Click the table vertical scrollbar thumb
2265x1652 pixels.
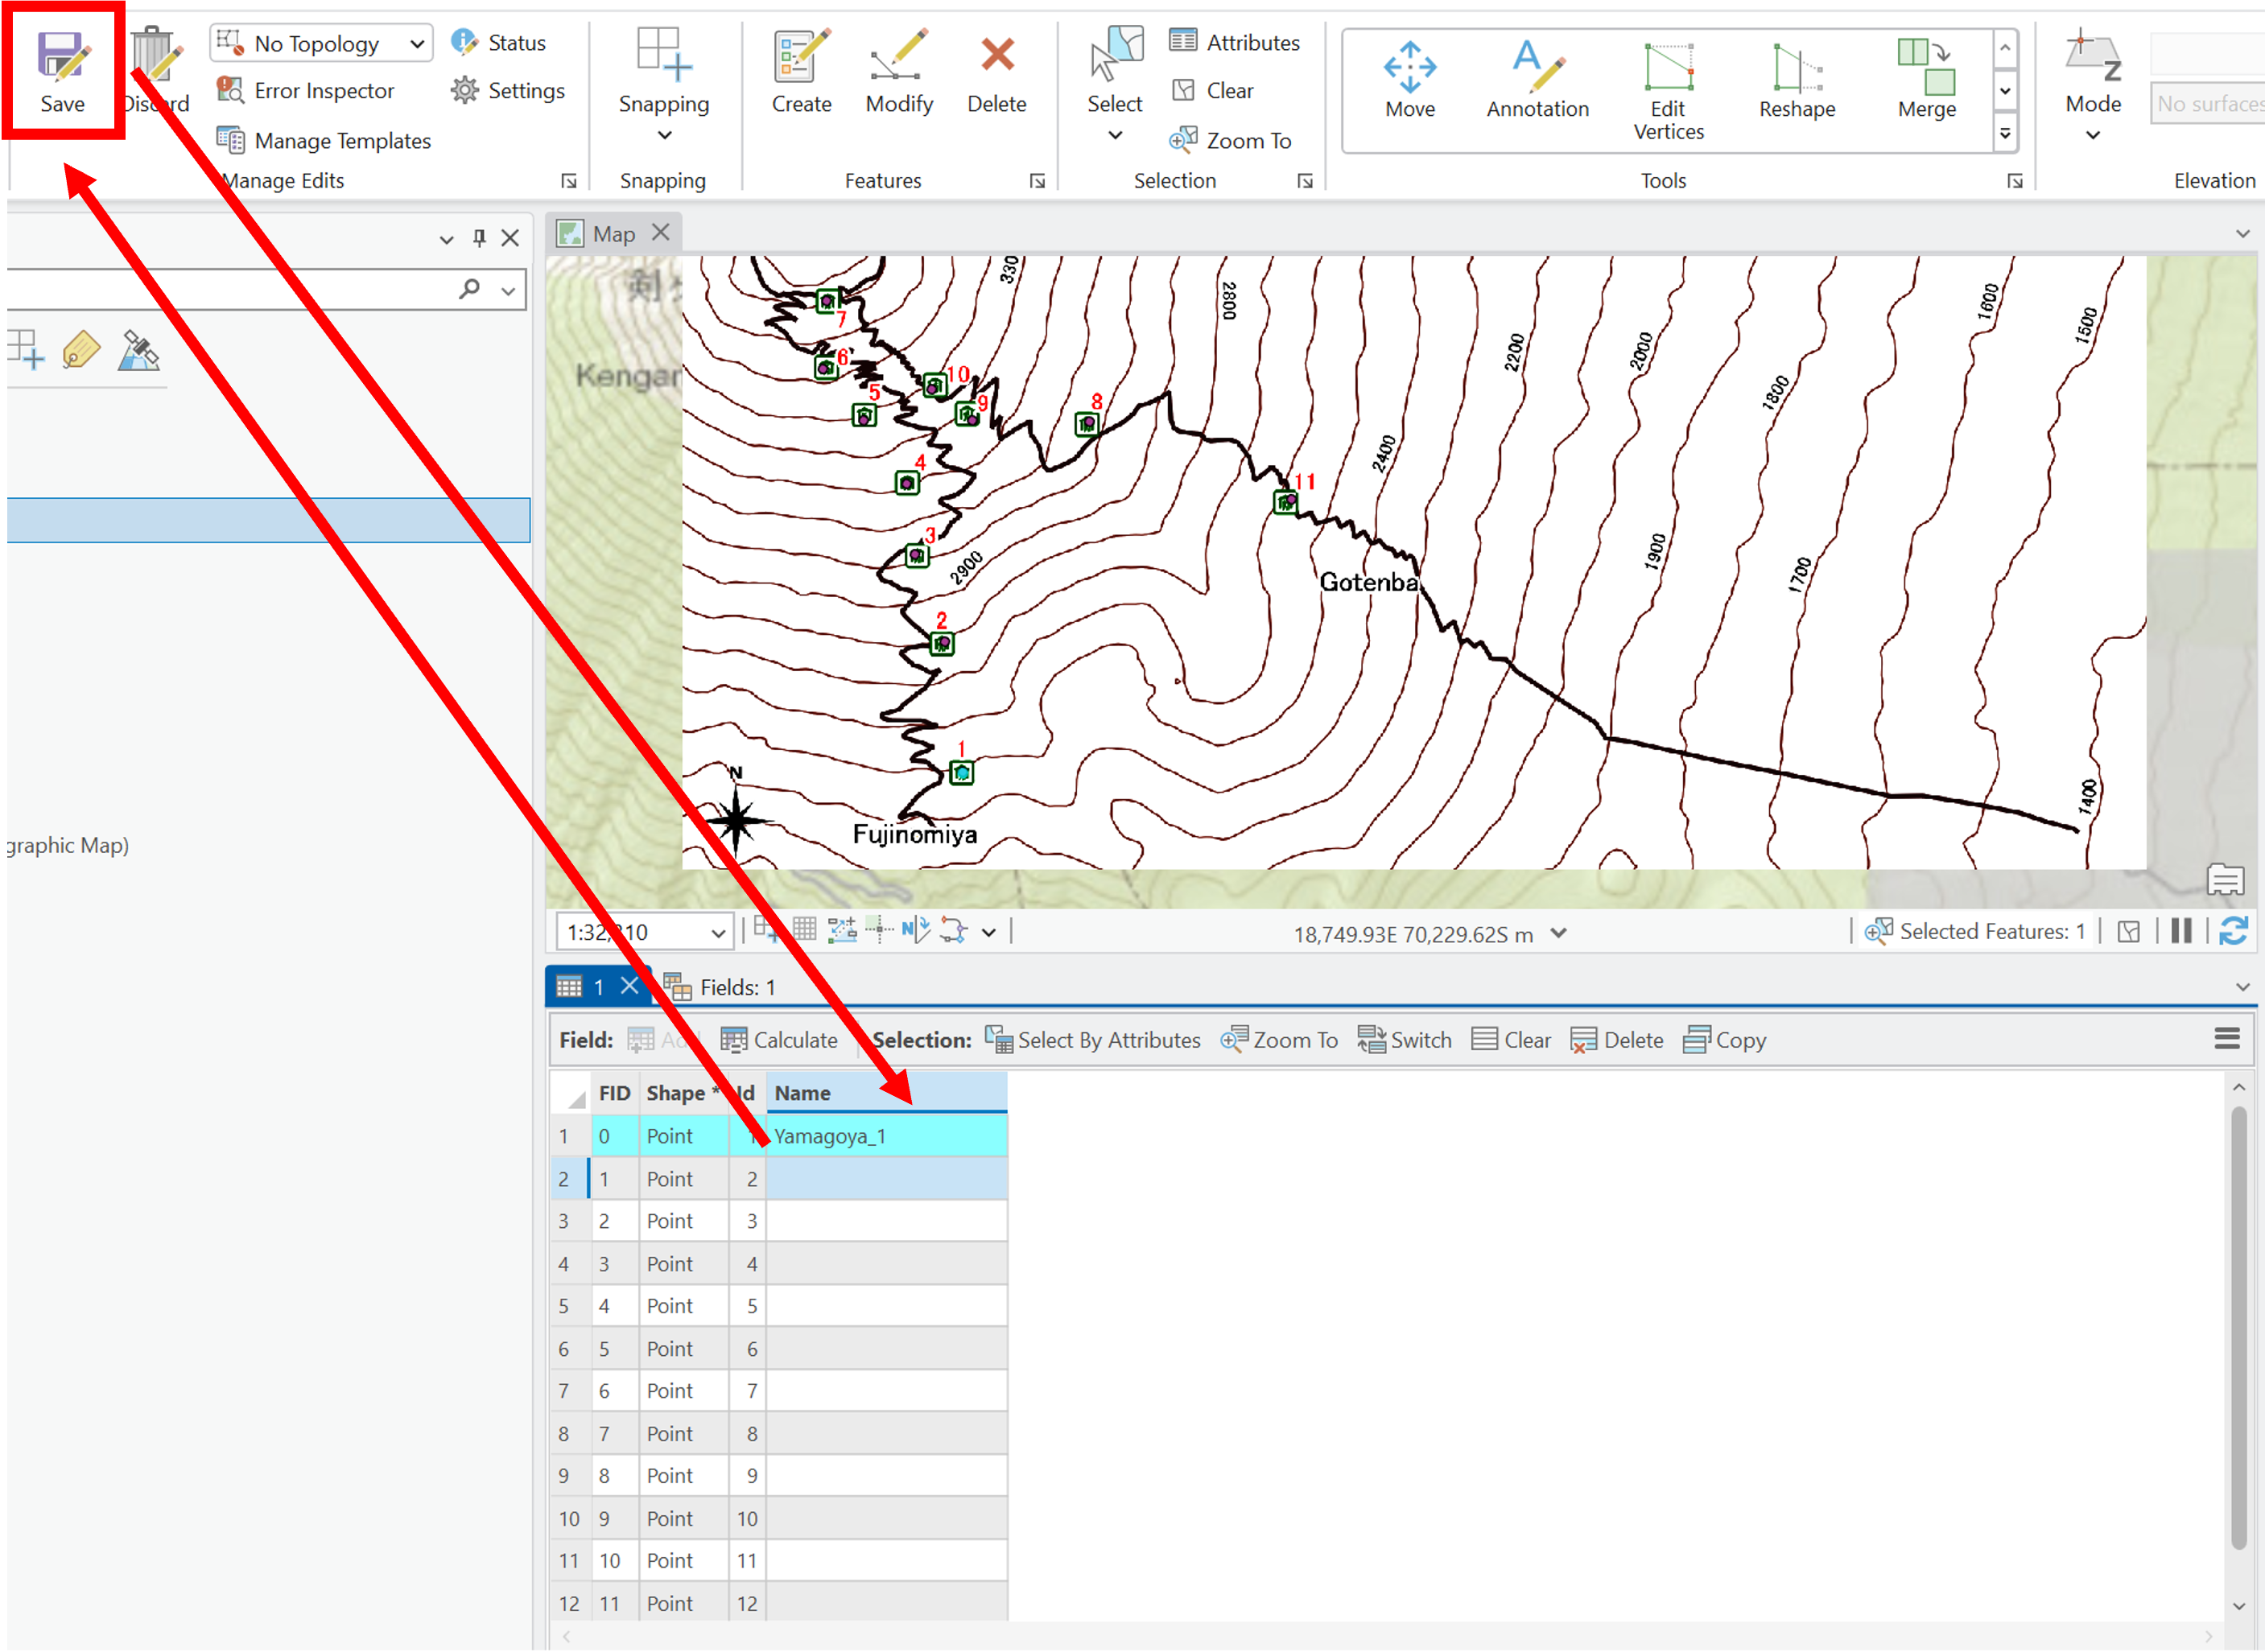click(x=2238, y=1327)
